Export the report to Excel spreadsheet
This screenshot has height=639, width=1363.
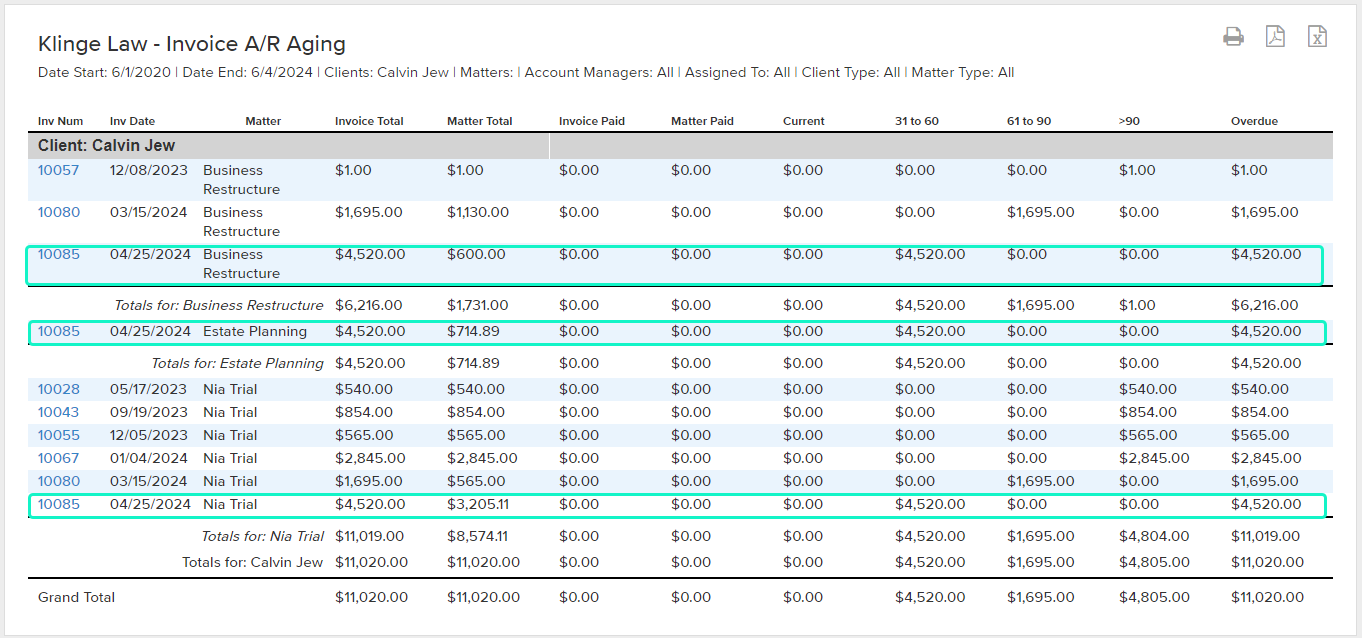(x=1318, y=37)
